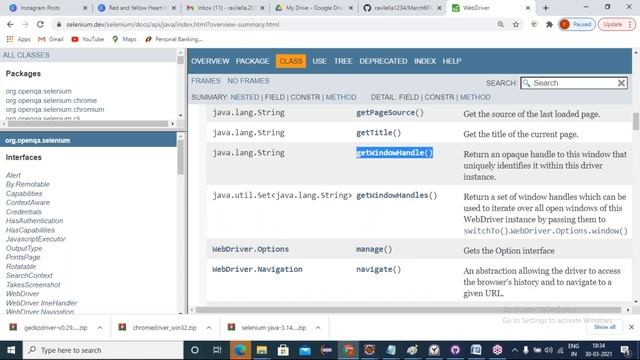Switch to the My Drive Google Drive tab

313,8
